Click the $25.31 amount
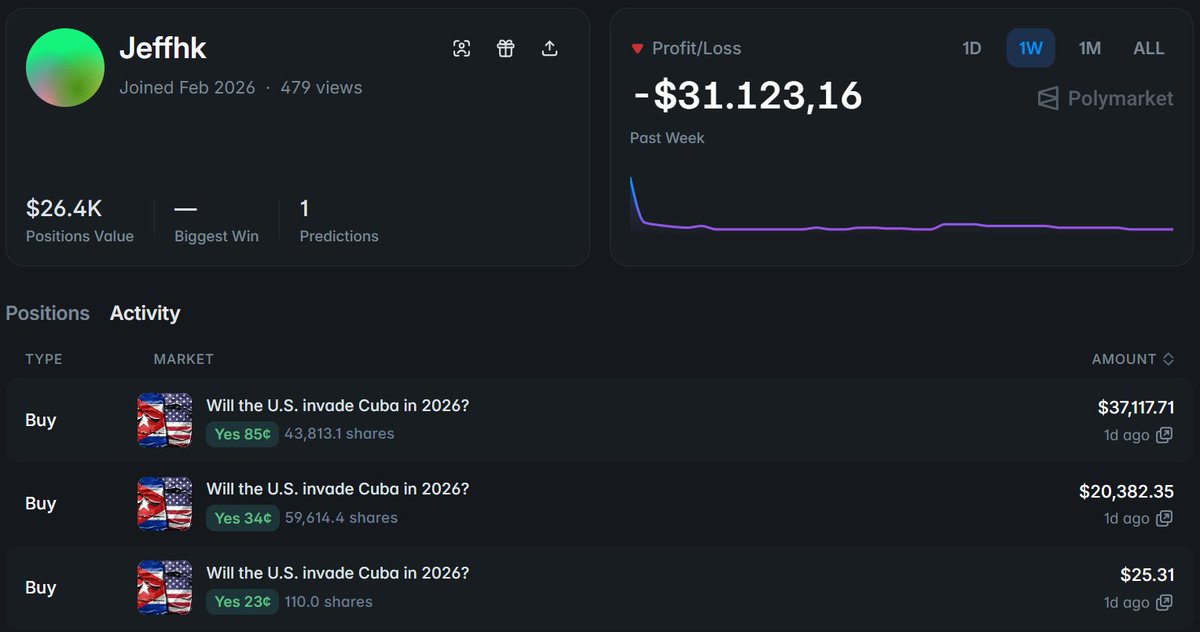The width and height of the screenshot is (1200, 632). click(x=1148, y=575)
